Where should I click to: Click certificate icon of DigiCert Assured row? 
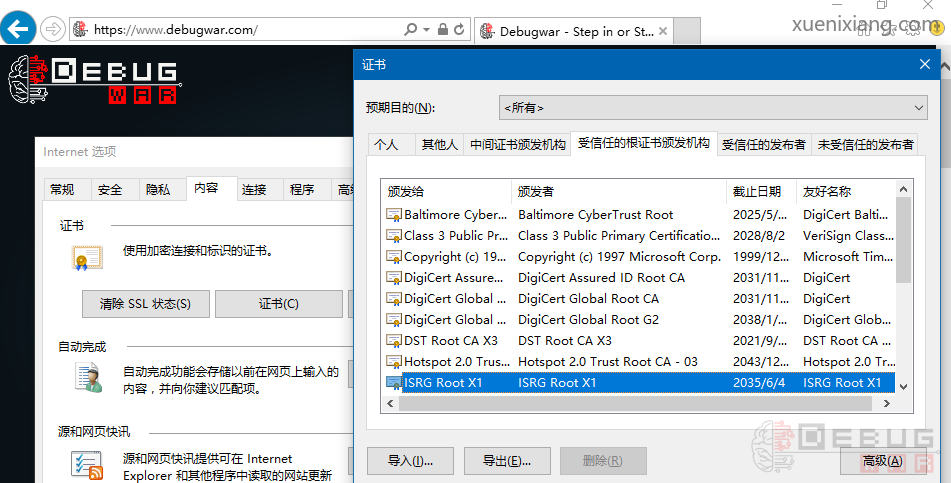pos(394,278)
